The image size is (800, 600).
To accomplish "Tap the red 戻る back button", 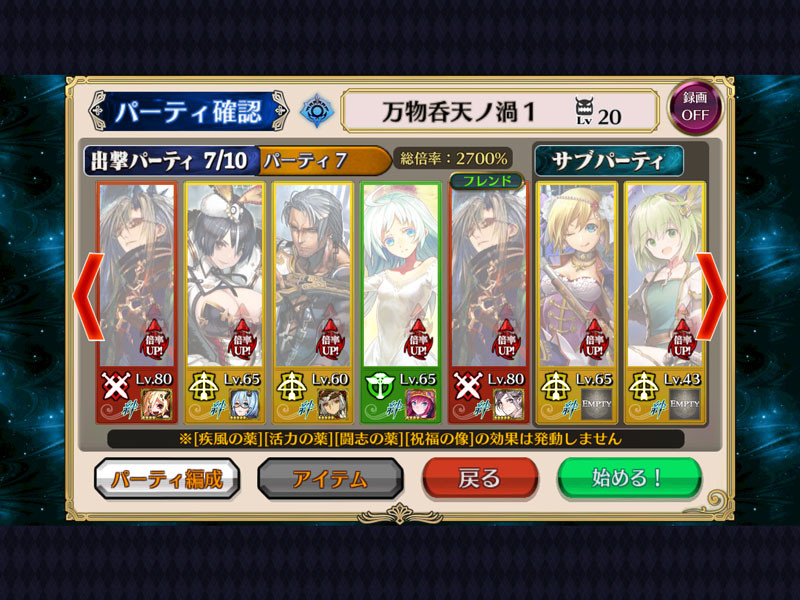I will pos(480,478).
